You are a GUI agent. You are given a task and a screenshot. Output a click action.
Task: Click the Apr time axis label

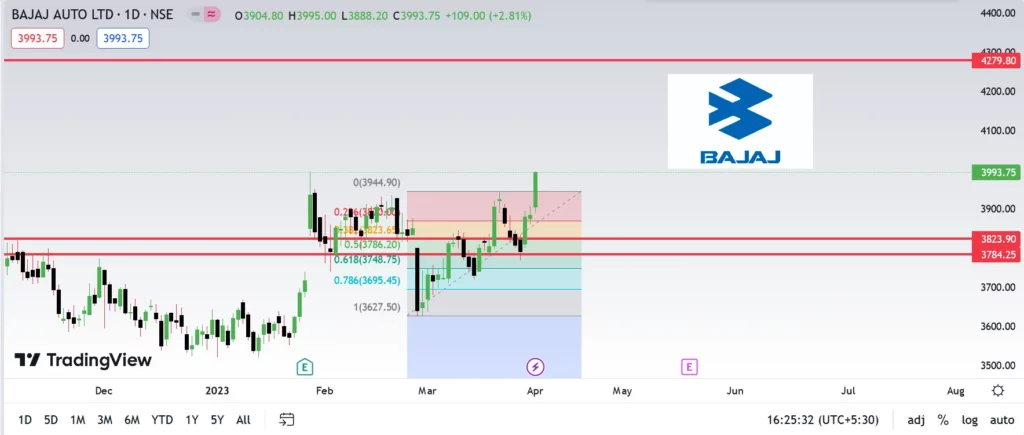pos(535,391)
